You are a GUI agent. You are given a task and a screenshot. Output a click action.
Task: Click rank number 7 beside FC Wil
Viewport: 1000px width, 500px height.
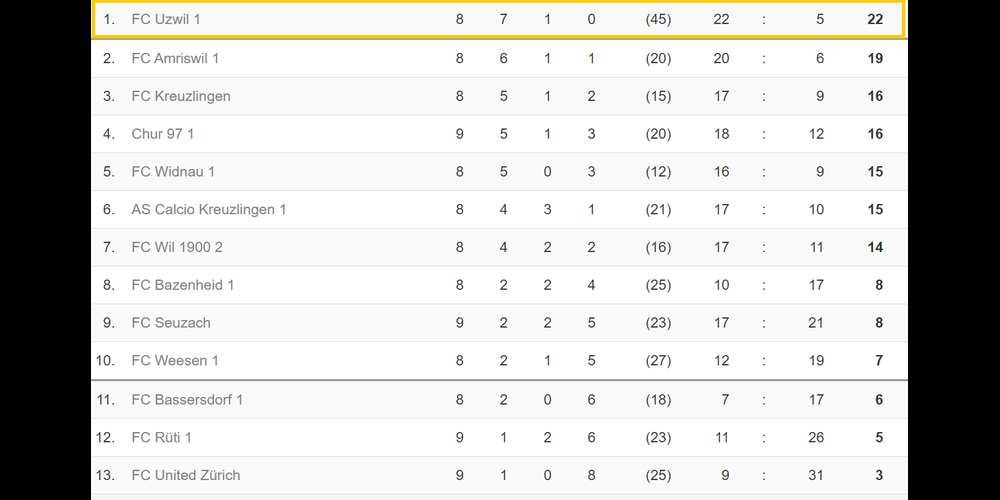tap(109, 247)
